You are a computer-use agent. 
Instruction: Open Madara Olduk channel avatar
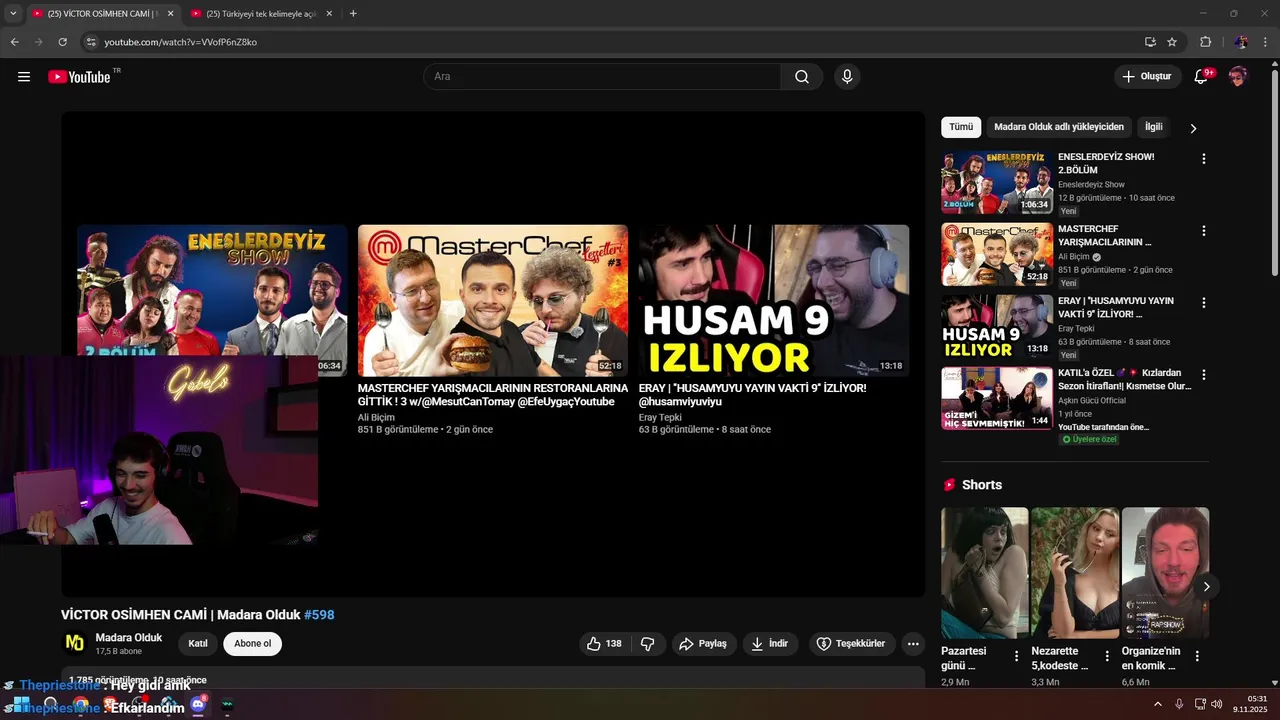(75, 643)
